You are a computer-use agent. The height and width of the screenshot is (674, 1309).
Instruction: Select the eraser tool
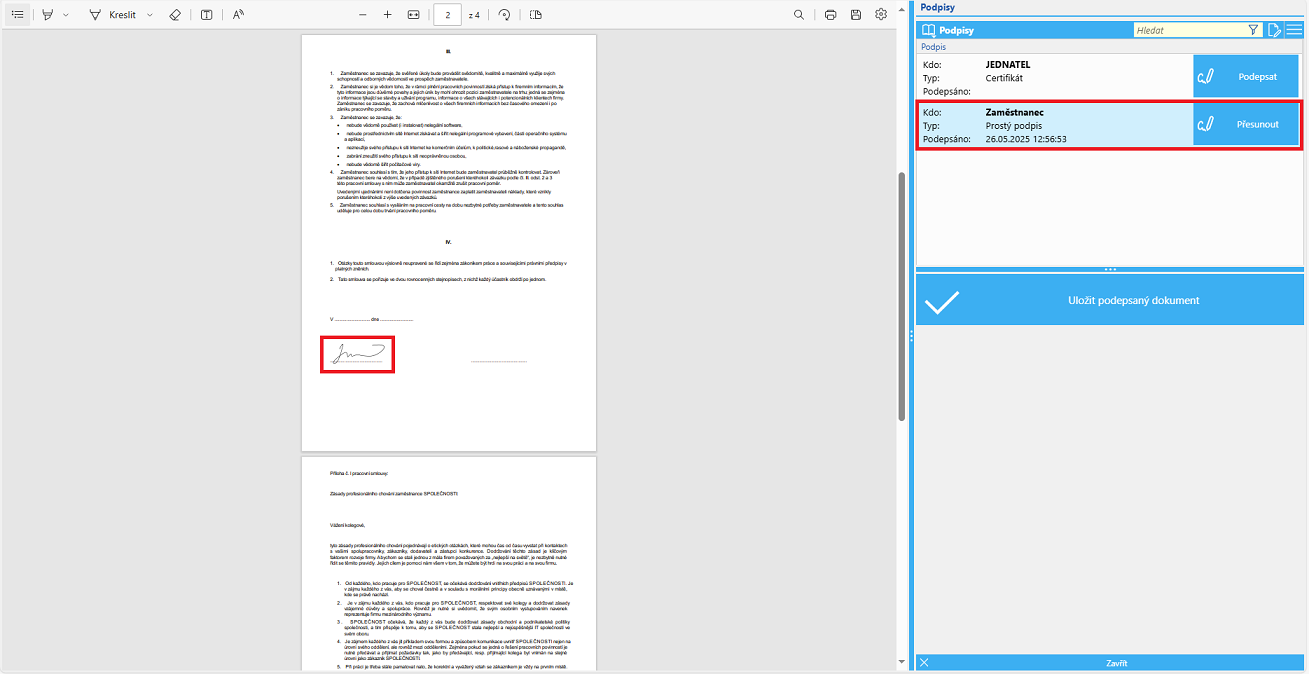coord(175,15)
